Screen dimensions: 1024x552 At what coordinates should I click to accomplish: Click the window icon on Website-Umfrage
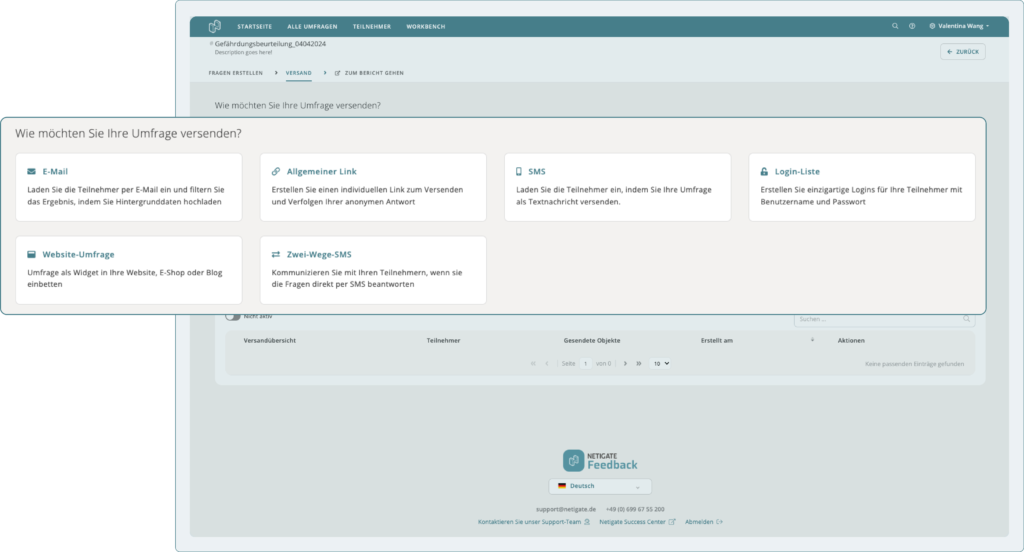coord(31,254)
